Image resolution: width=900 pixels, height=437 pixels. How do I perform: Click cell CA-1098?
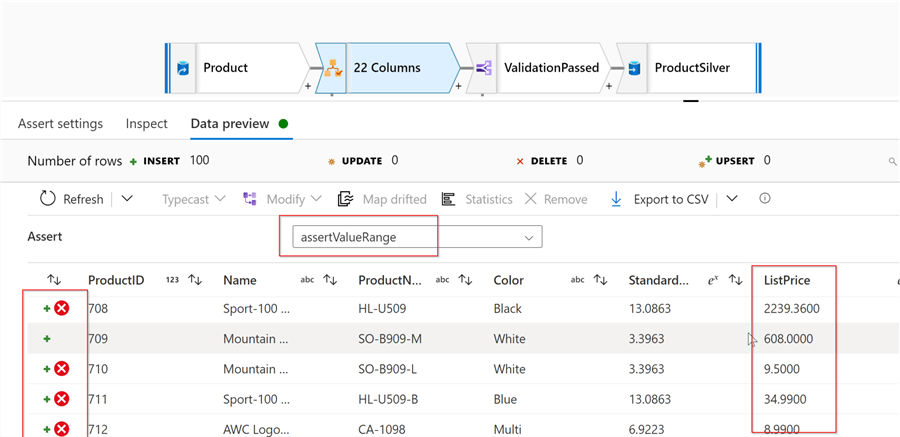tap(382, 429)
